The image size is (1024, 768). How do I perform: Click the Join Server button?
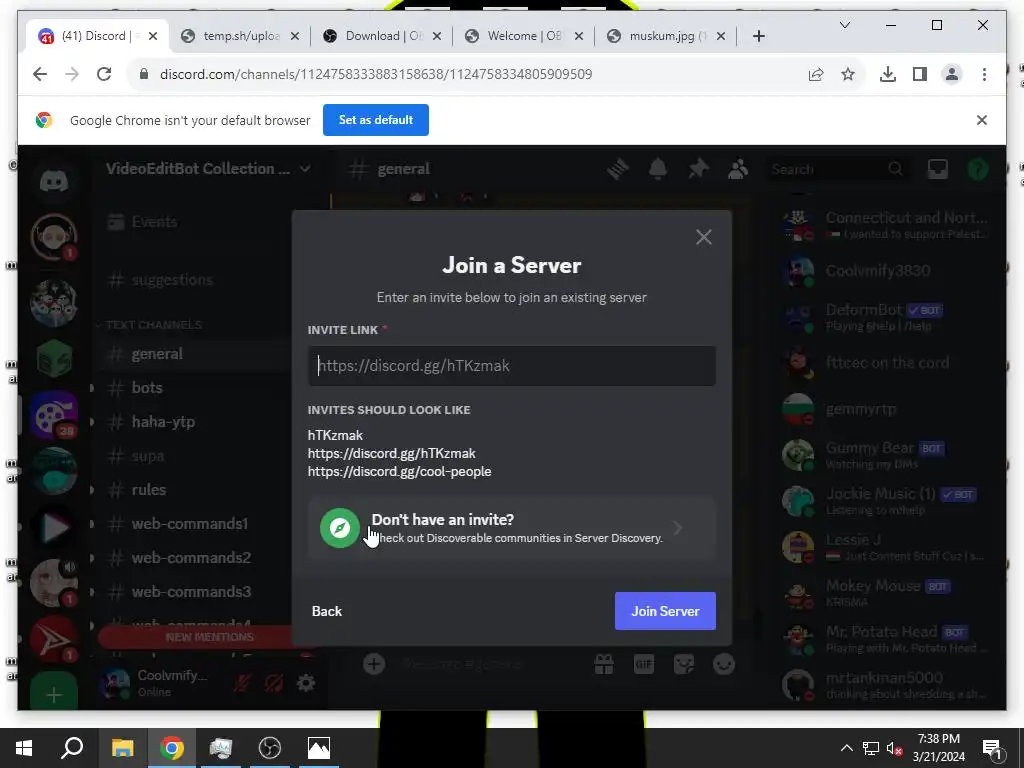[665, 611]
